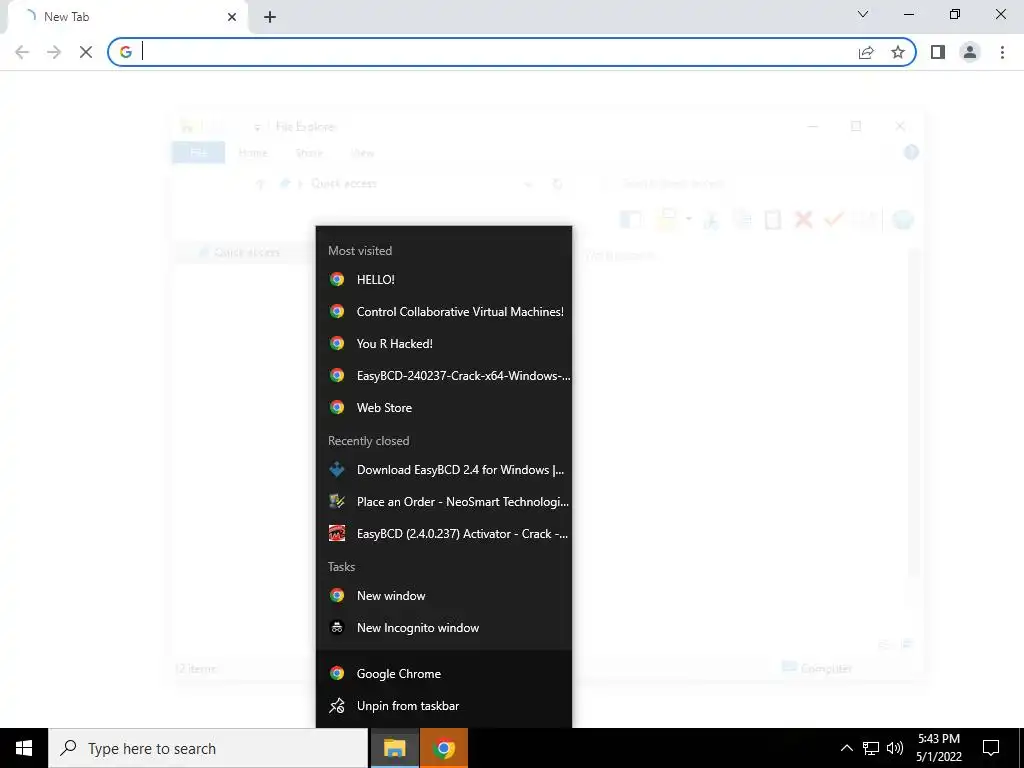The image size is (1024, 768).
Task: Choose New Incognito window task
Action: click(443, 628)
